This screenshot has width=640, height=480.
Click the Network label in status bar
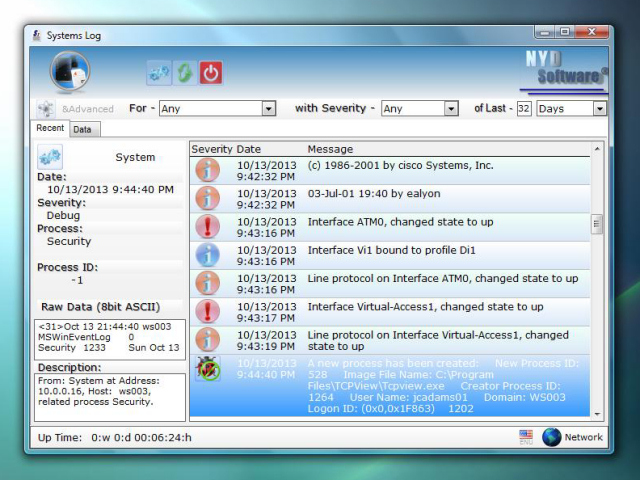click(x=583, y=437)
